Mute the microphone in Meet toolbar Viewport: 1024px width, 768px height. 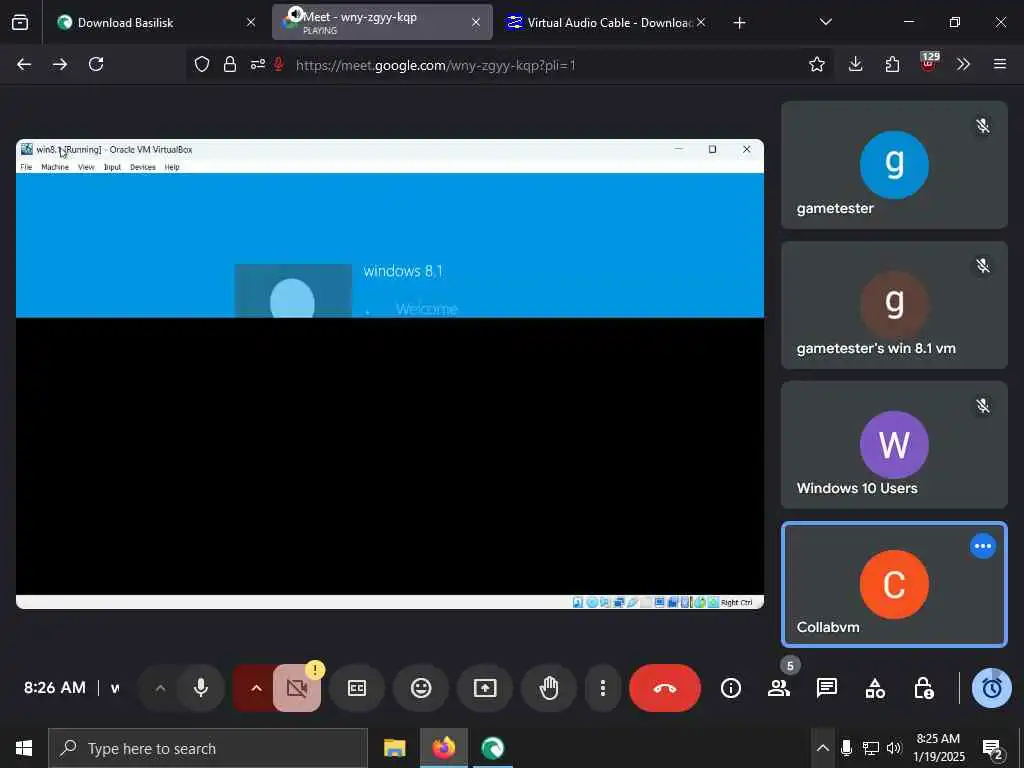[200, 688]
